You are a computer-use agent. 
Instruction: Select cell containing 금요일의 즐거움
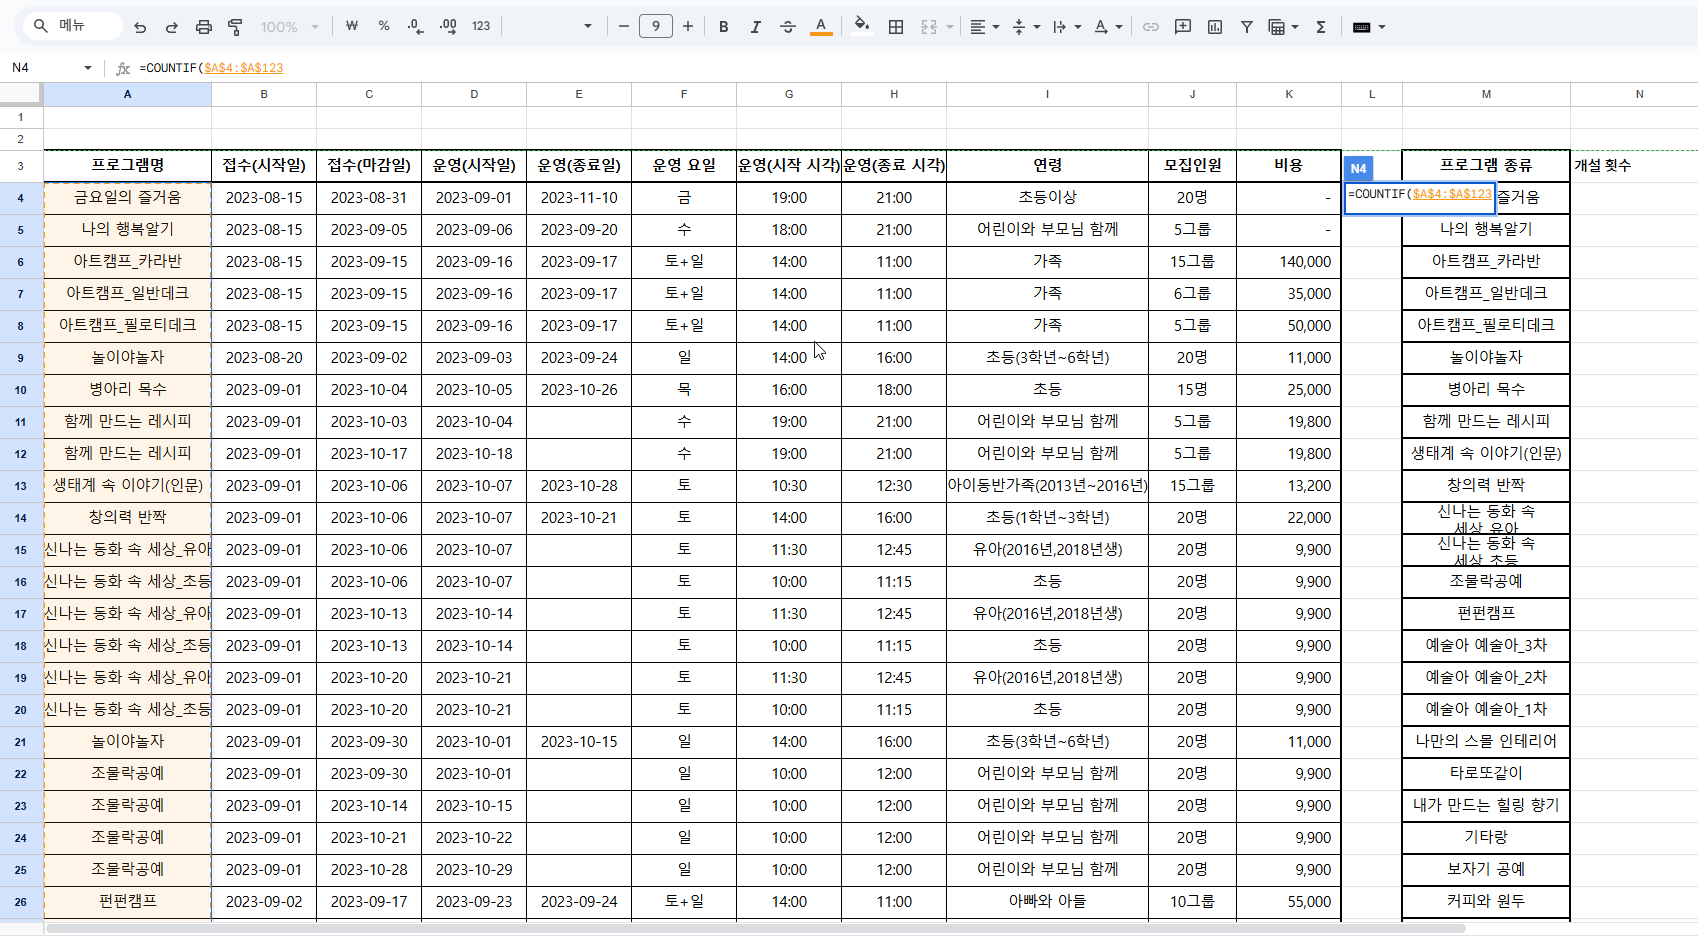pyautogui.click(x=127, y=198)
